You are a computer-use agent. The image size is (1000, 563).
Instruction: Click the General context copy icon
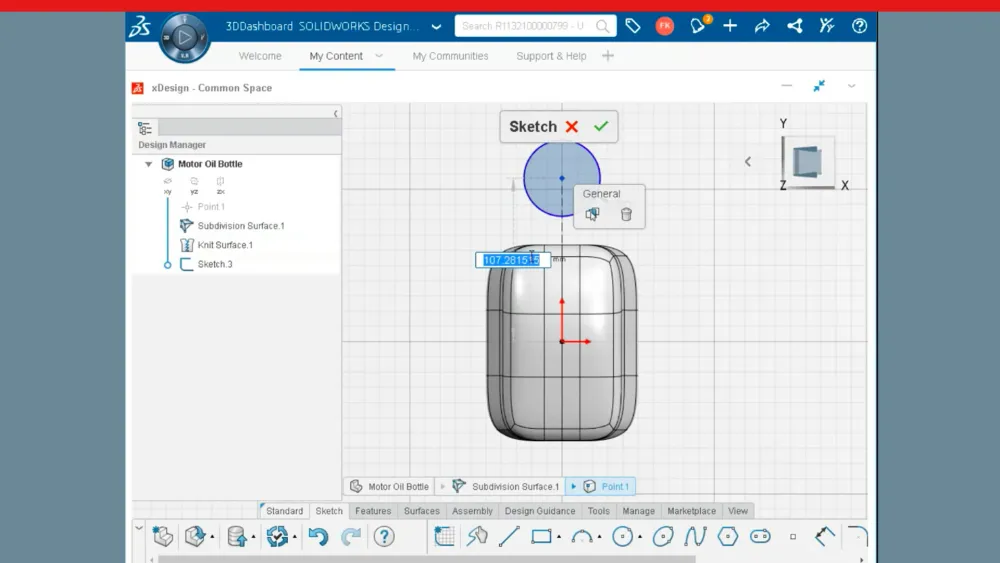(x=592, y=214)
